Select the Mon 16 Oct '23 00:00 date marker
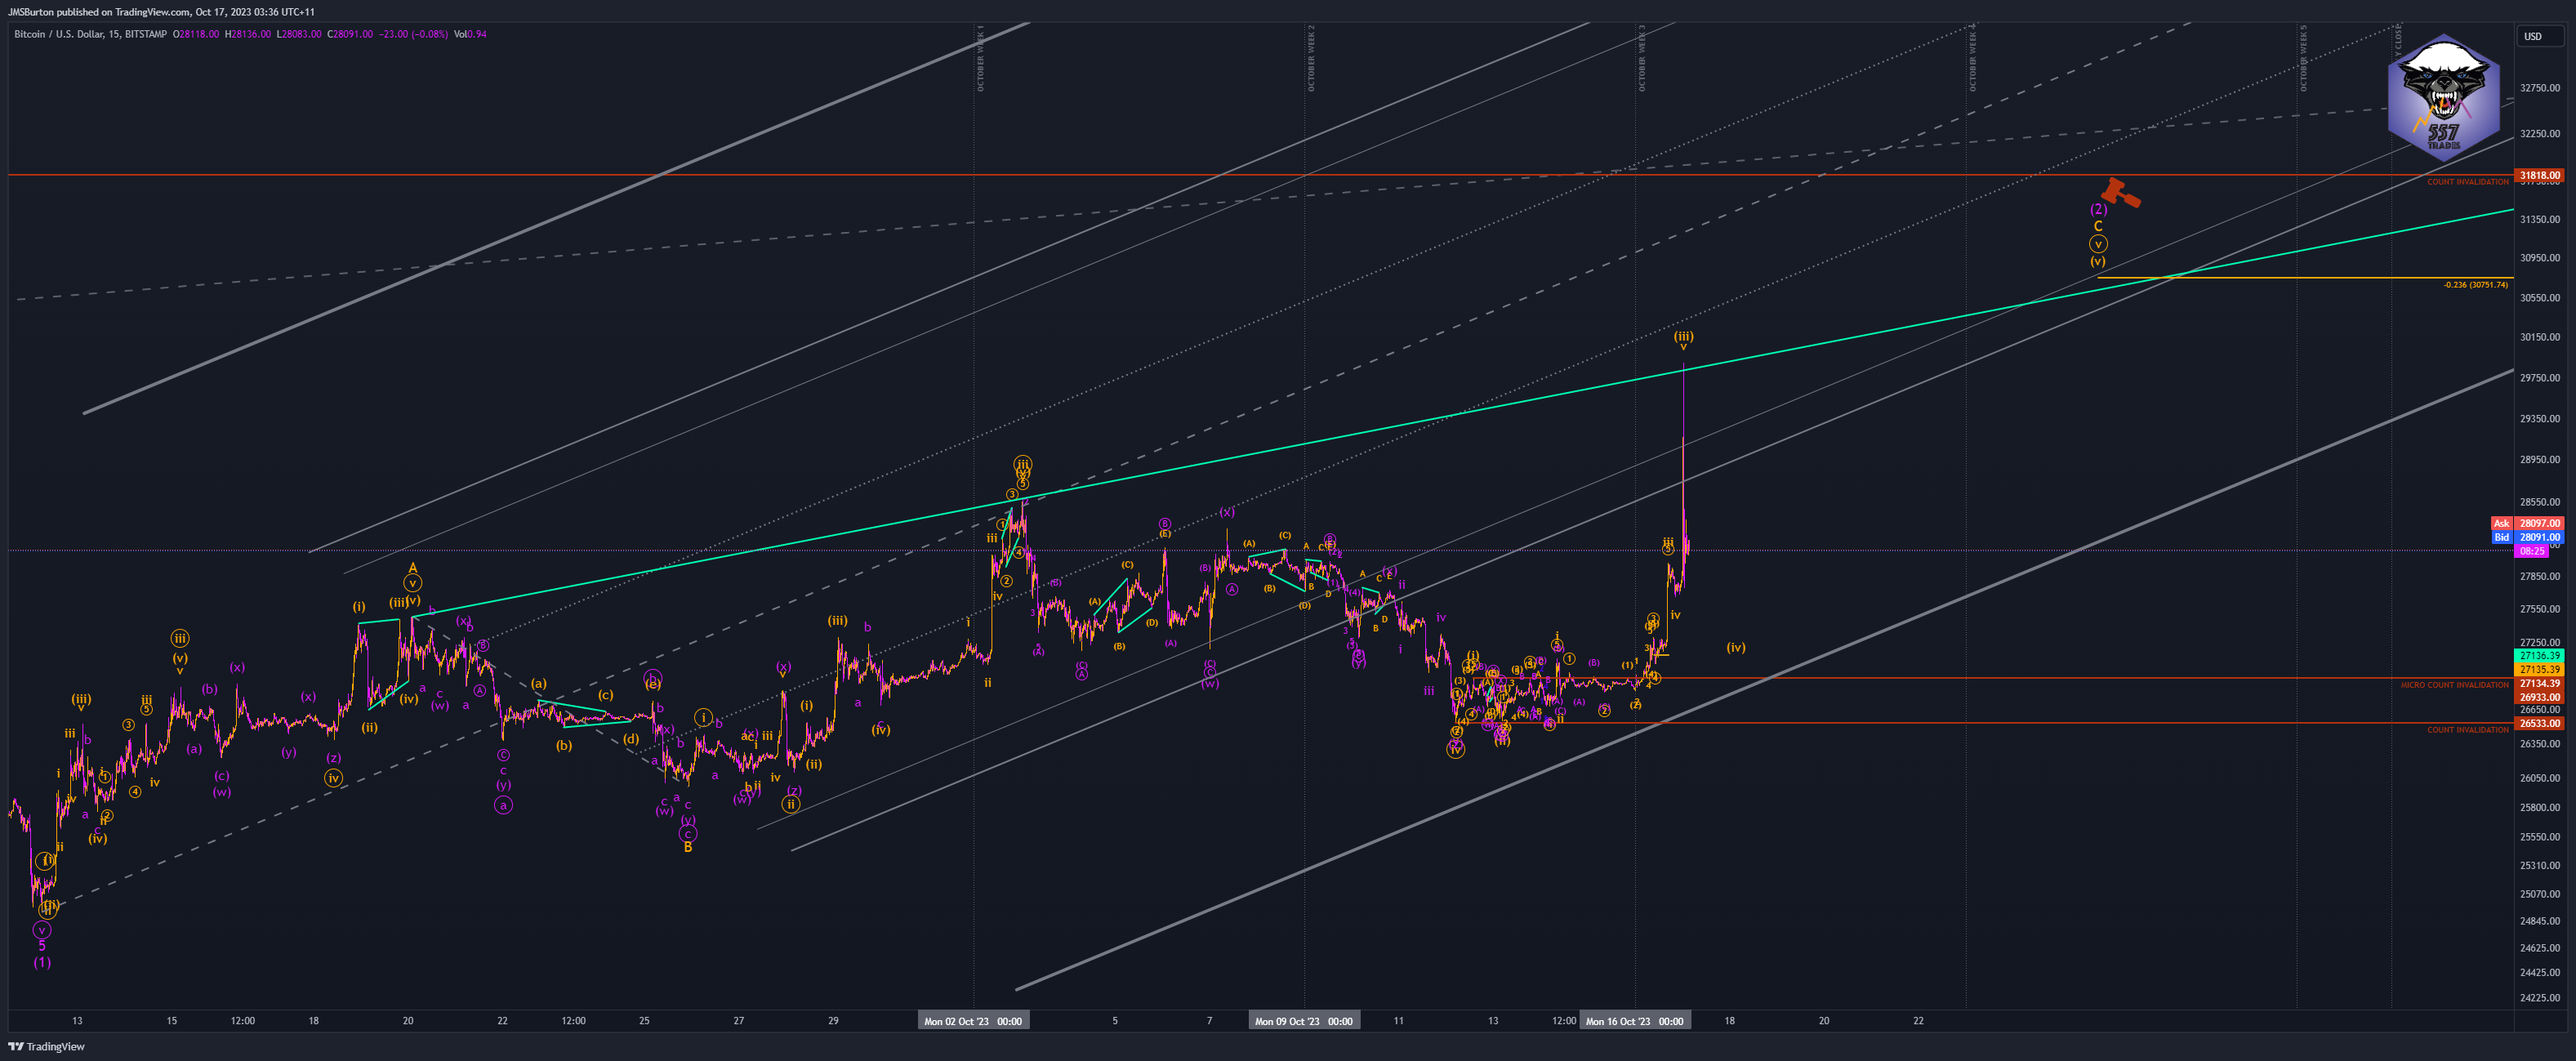This screenshot has width=2576, height=1061. 1634,1021
